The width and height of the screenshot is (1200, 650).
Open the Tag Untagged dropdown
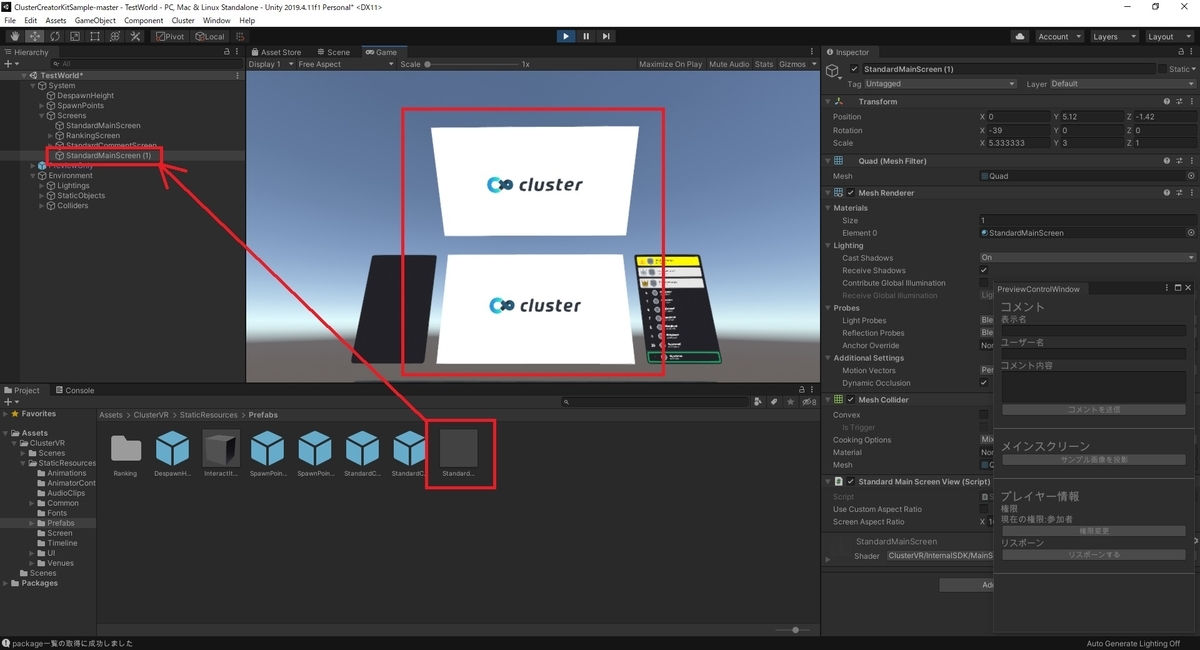(941, 84)
